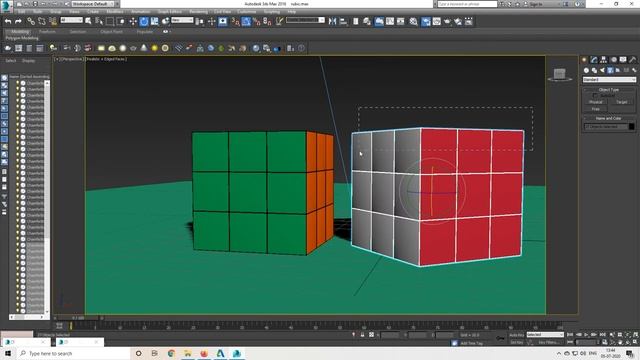Select the Helpers create category
Image resolution: width=640 pixels, height=360 pixels.
[x=618, y=70]
